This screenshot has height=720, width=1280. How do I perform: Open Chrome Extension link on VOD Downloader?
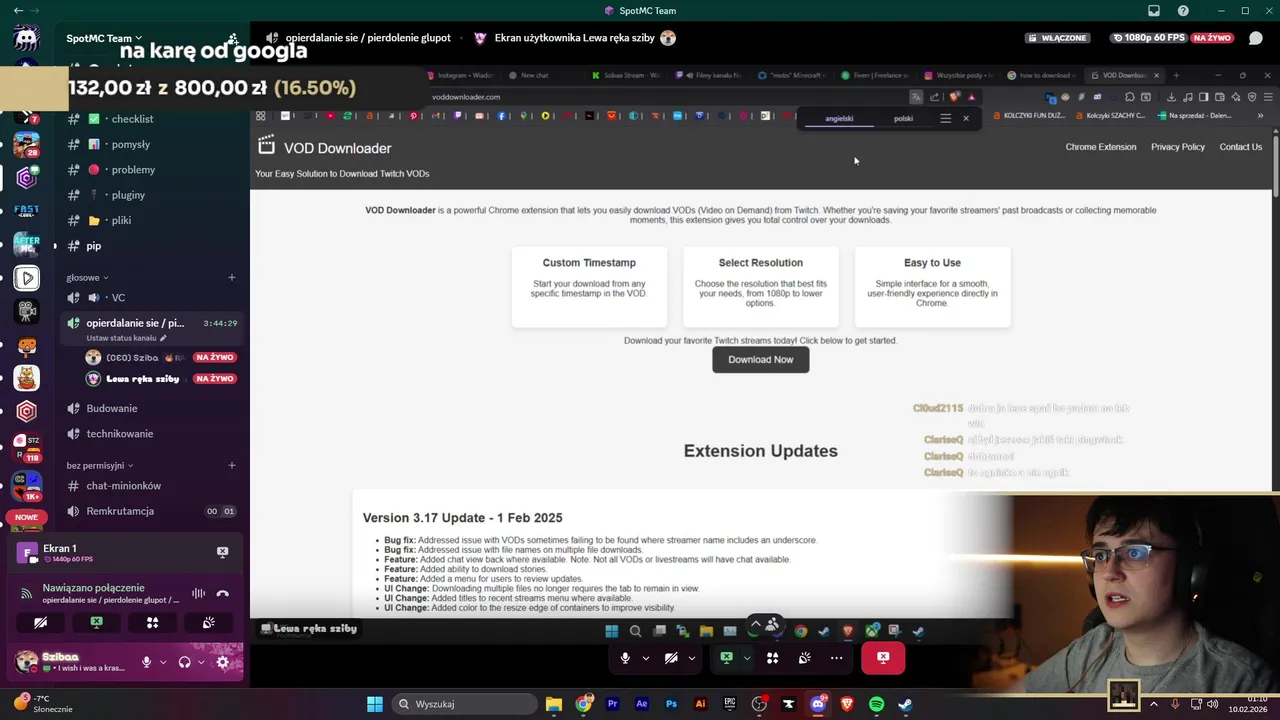click(1100, 147)
